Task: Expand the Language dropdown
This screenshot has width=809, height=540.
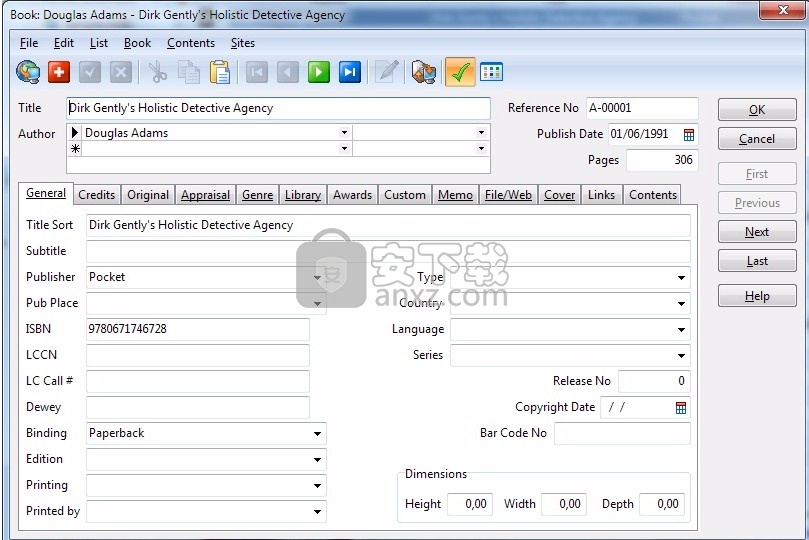Action: coord(681,330)
